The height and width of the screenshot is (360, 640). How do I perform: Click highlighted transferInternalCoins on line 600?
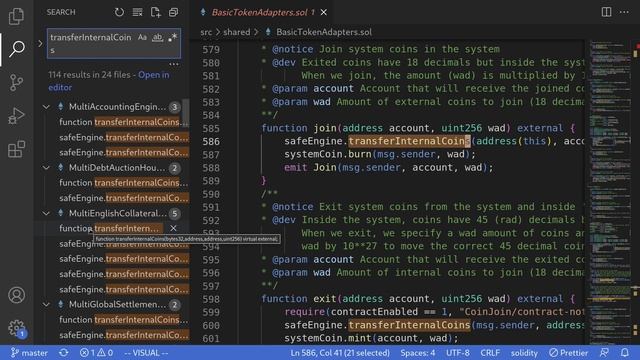tap(409, 325)
